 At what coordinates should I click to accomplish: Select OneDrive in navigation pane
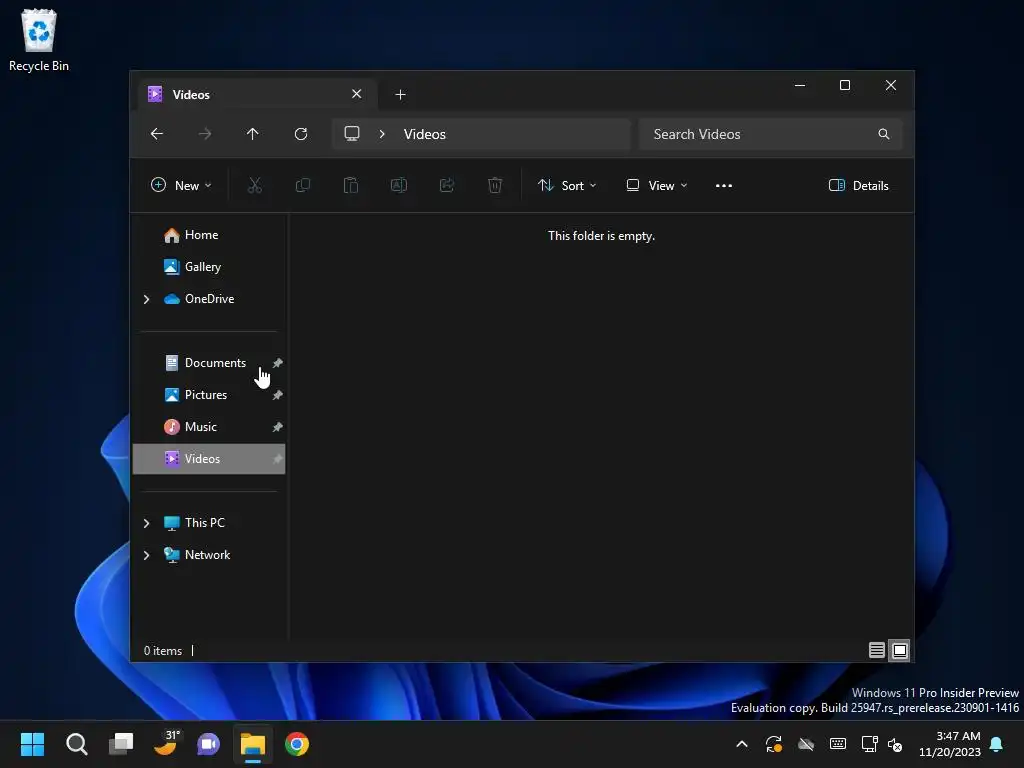pos(209,299)
